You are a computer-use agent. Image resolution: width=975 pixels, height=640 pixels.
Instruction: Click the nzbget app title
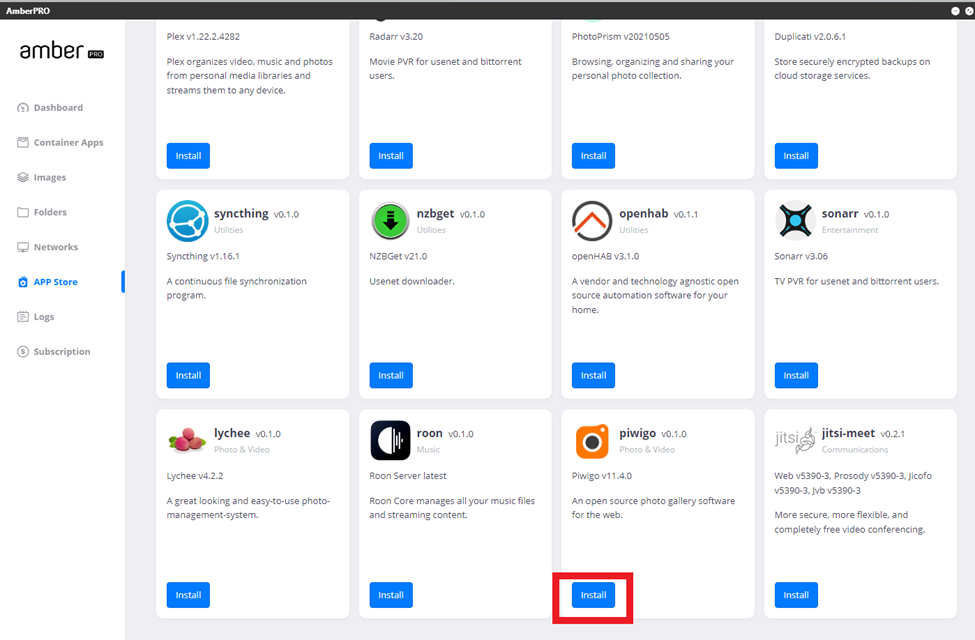(x=435, y=213)
